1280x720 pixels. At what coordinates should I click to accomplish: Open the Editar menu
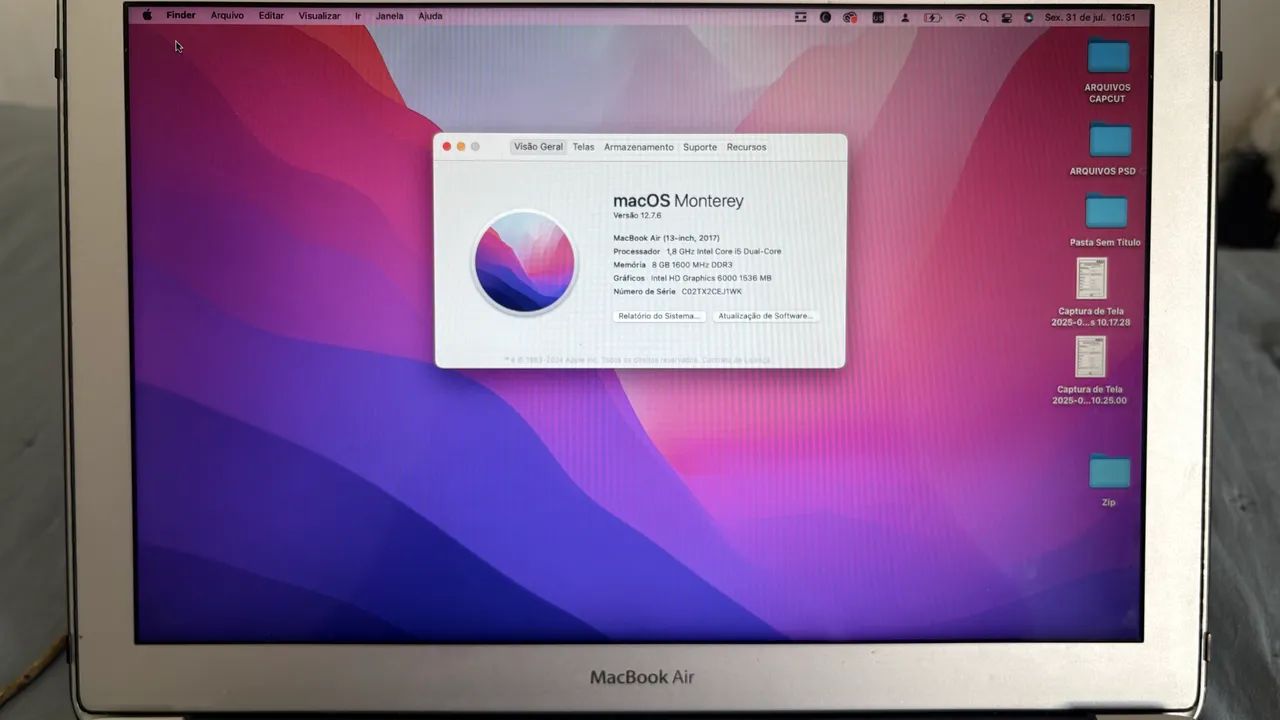(x=271, y=16)
